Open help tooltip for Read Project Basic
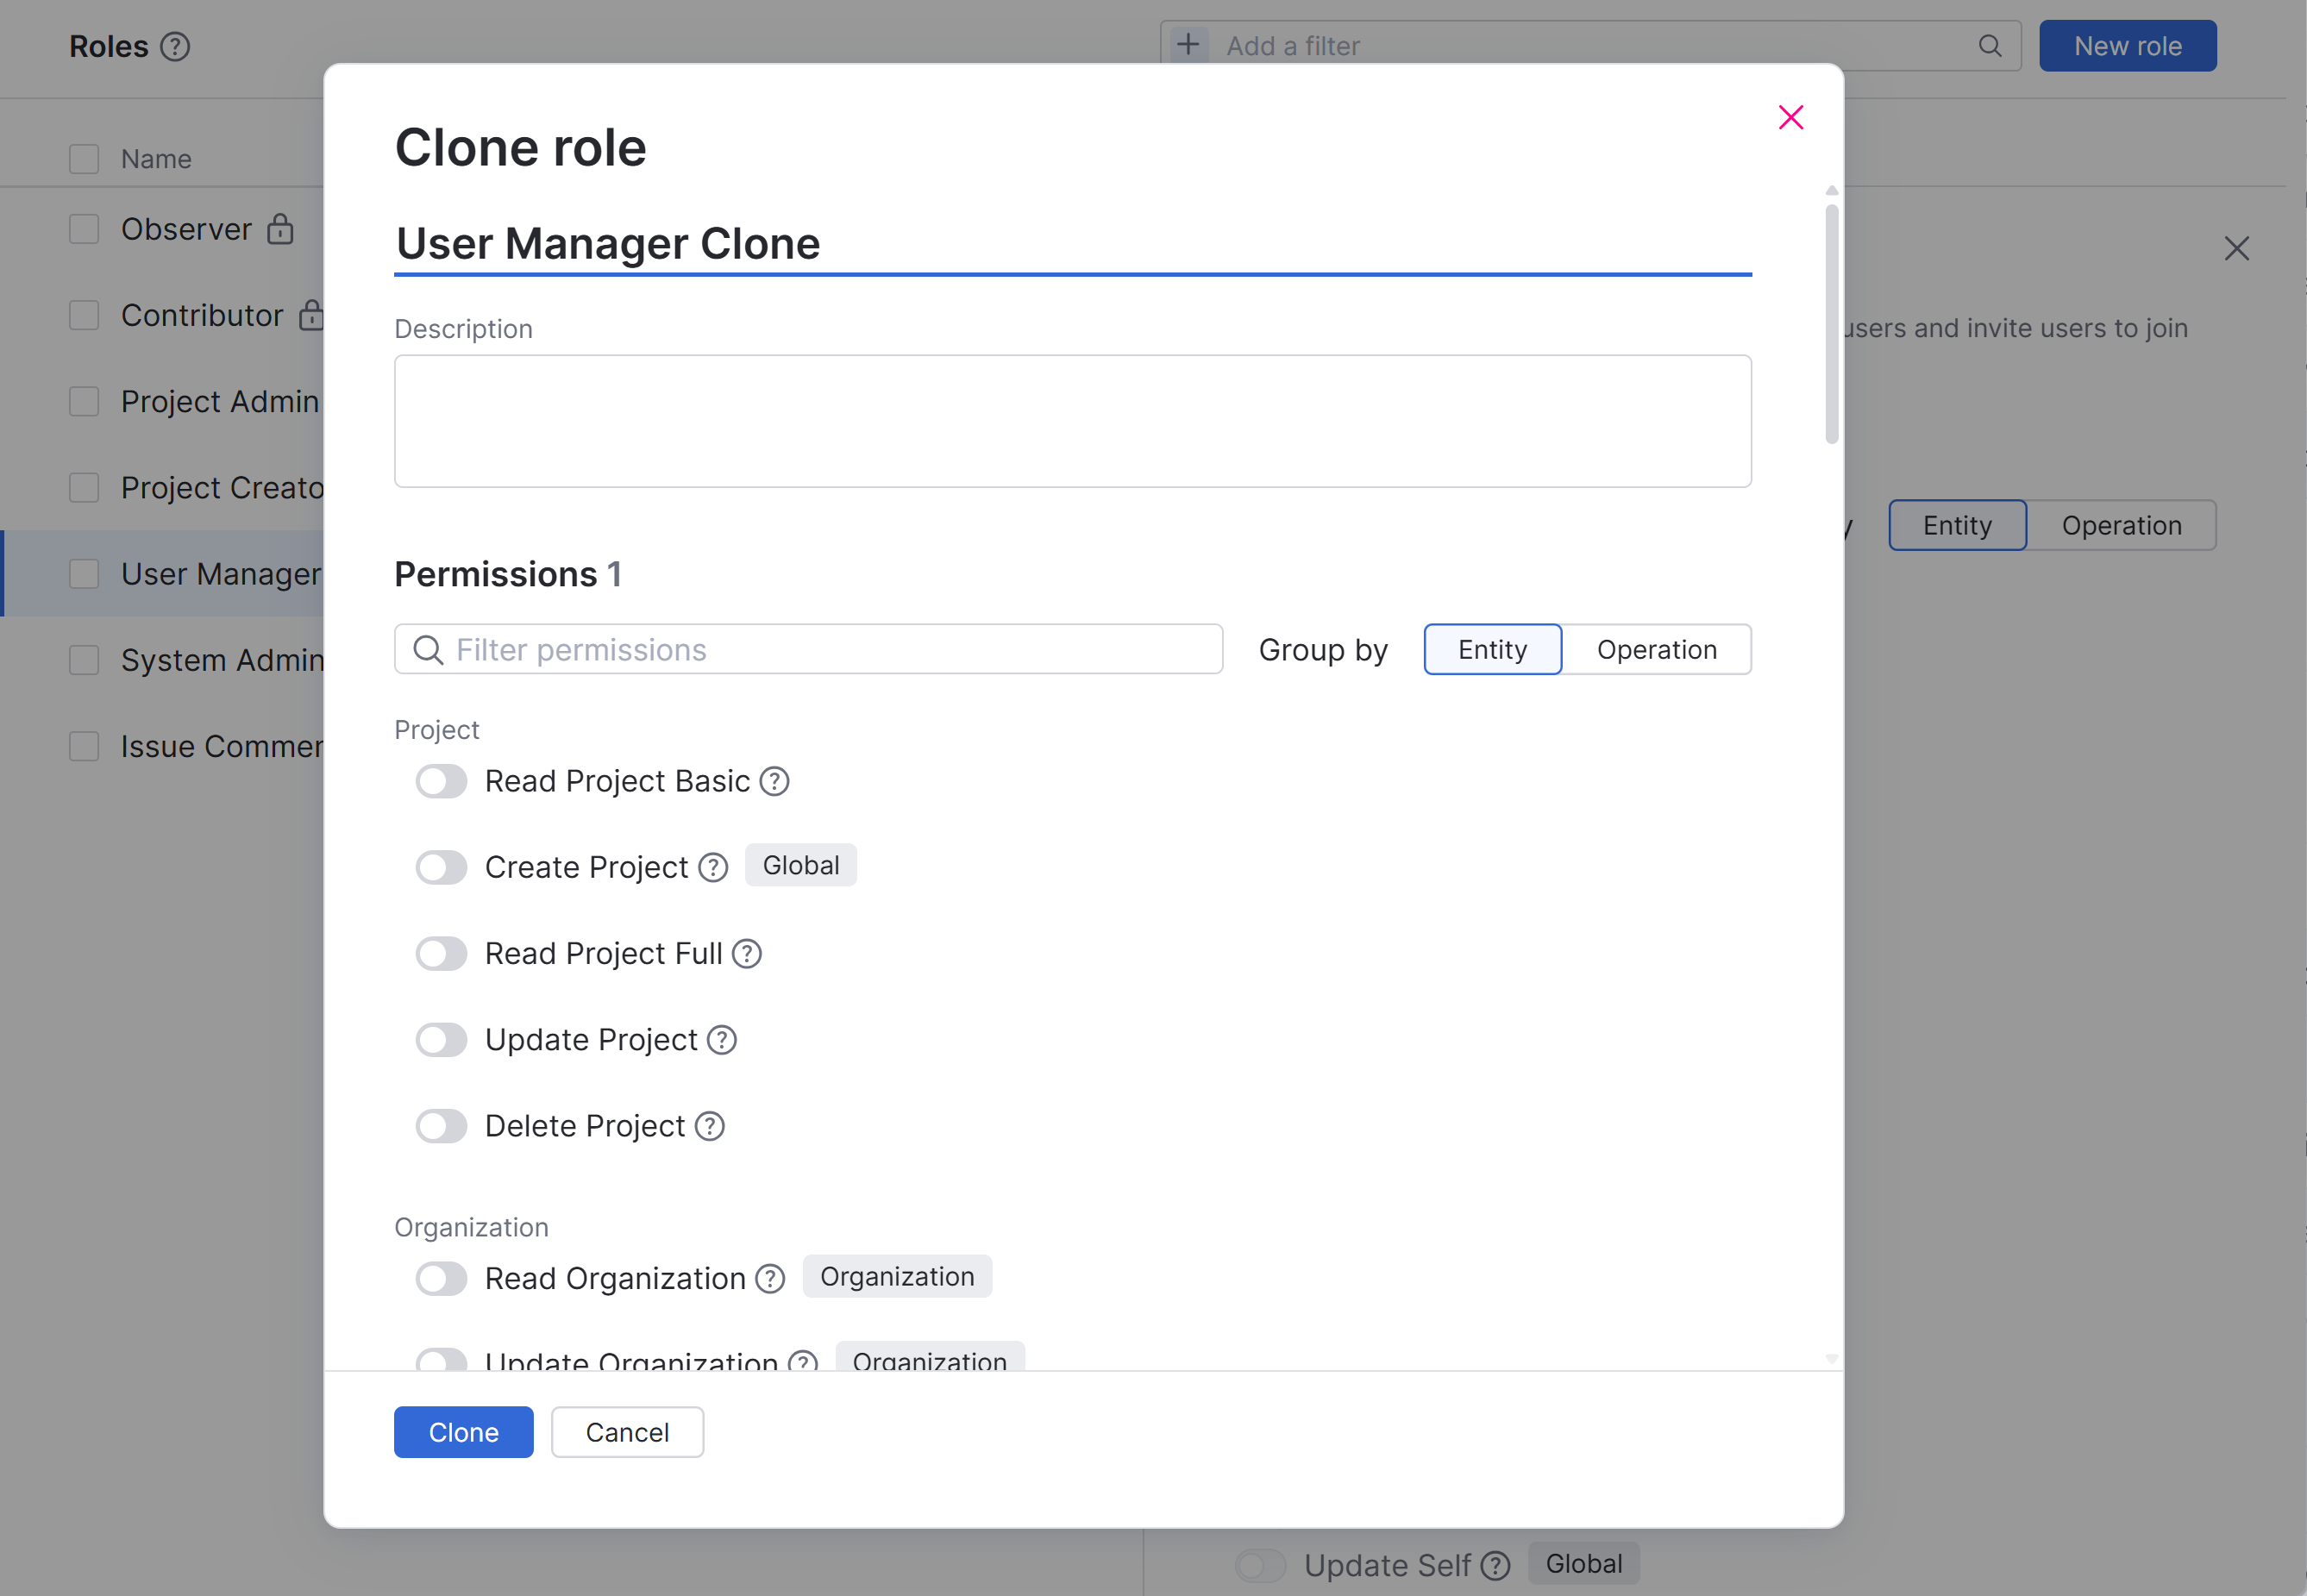 click(x=774, y=781)
